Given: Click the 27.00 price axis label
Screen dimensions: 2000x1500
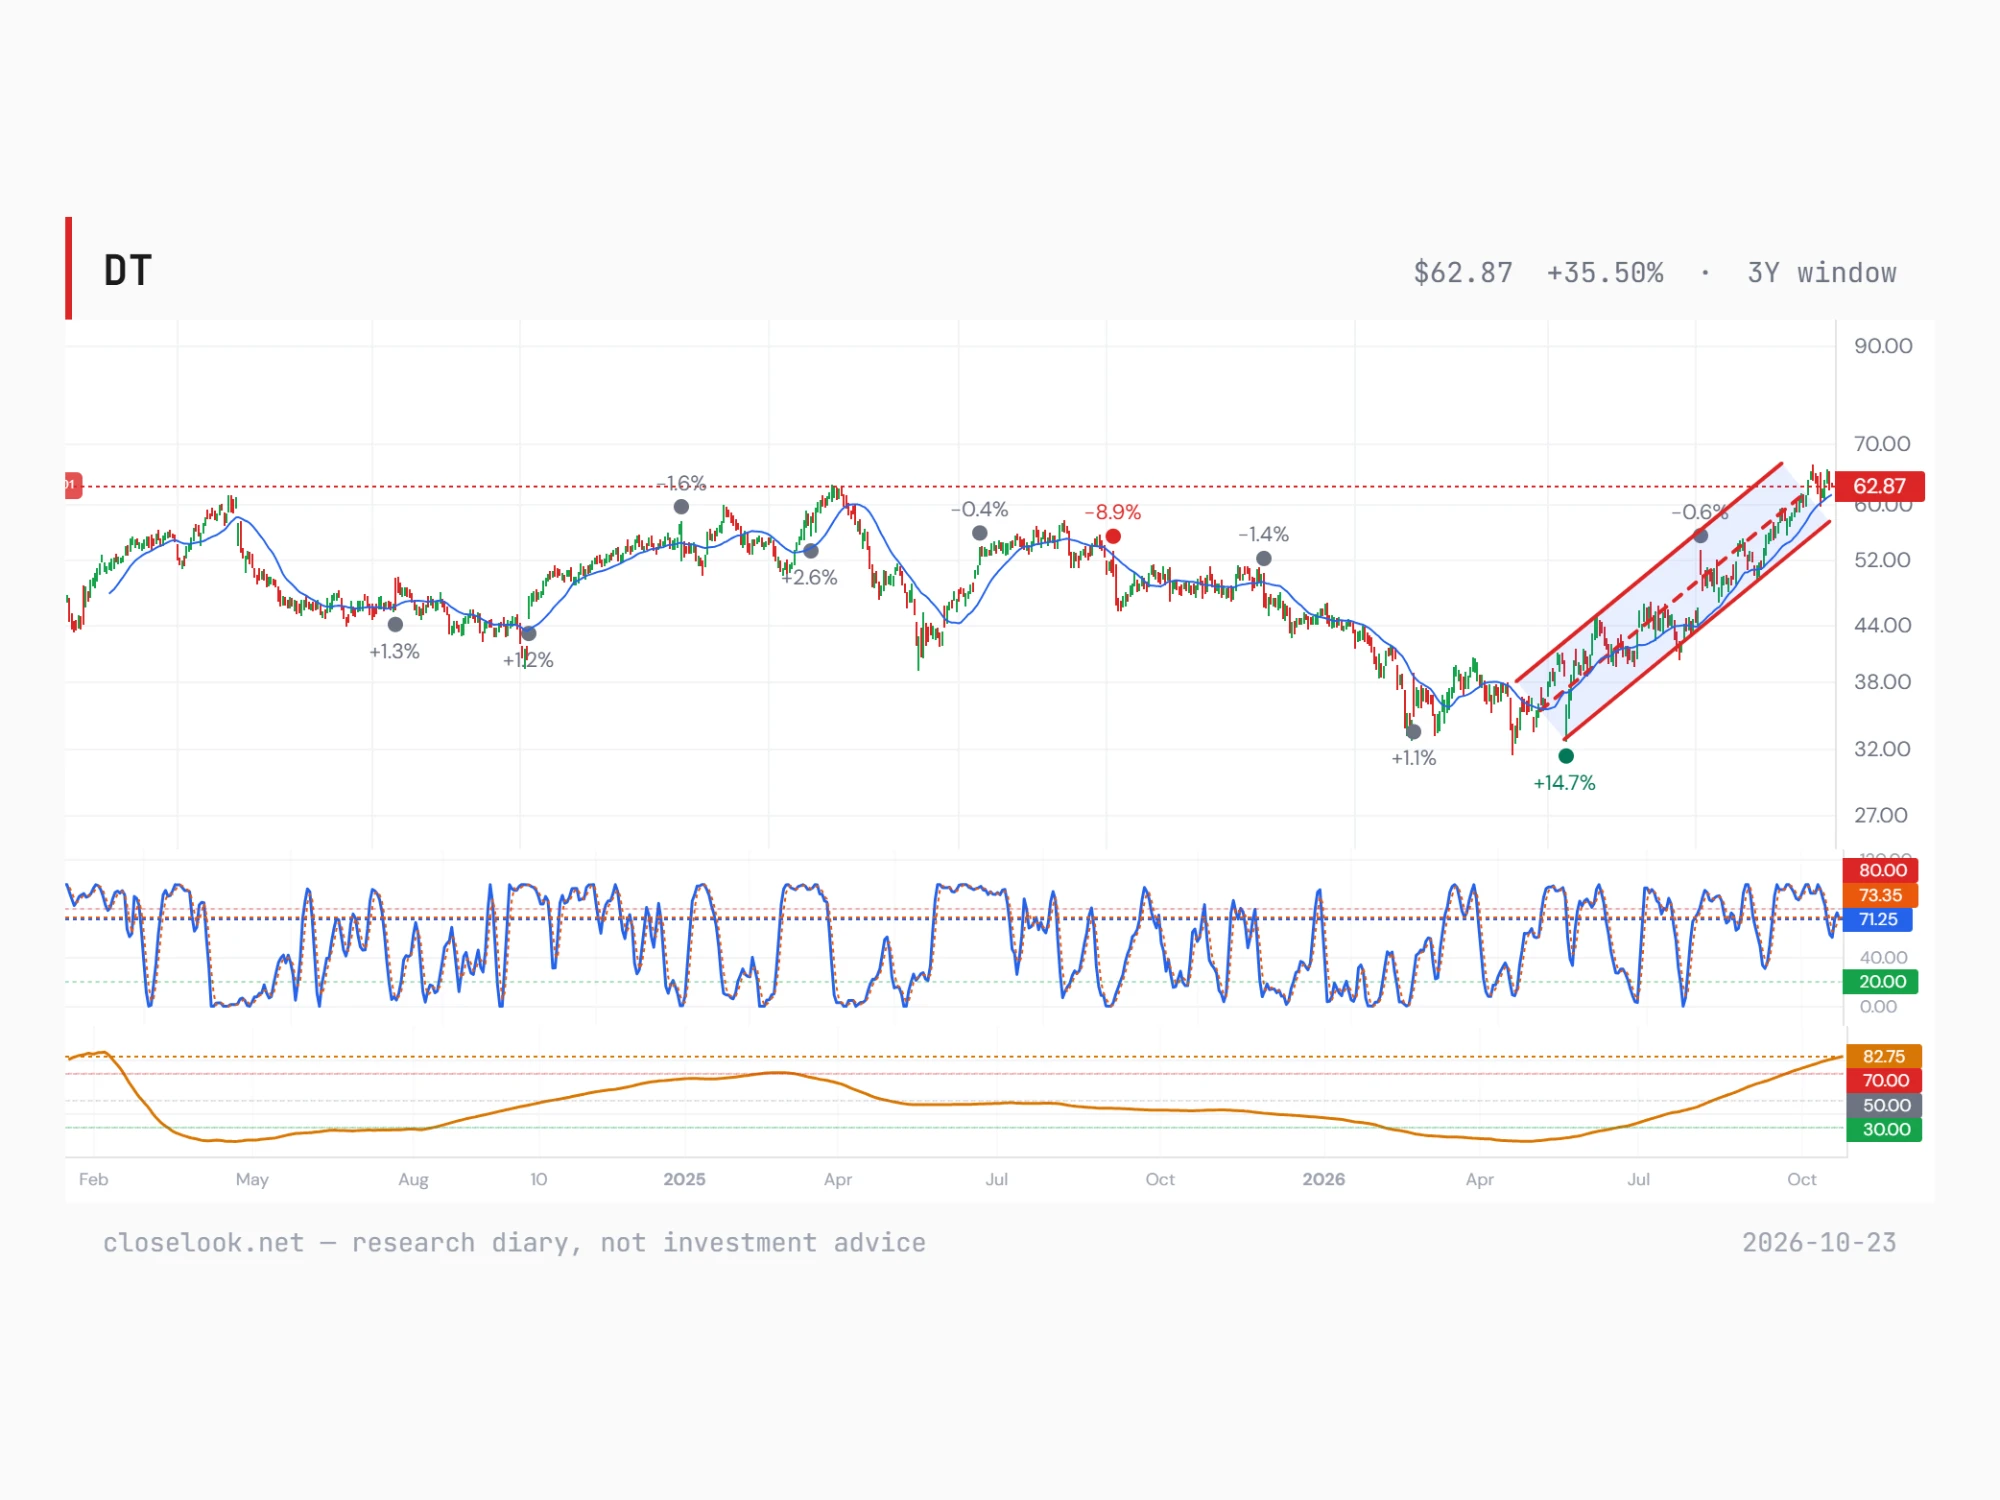Looking at the screenshot, I should 1881,815.
